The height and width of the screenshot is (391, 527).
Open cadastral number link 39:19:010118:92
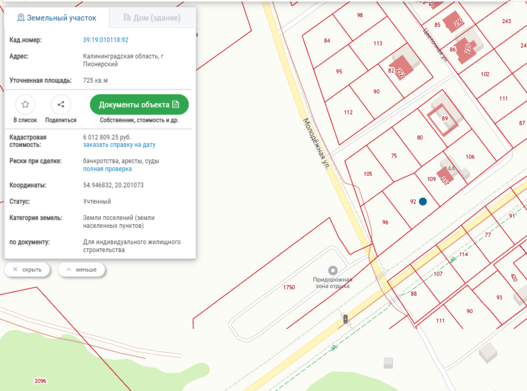pyautogui.click(x=106, y=40)
